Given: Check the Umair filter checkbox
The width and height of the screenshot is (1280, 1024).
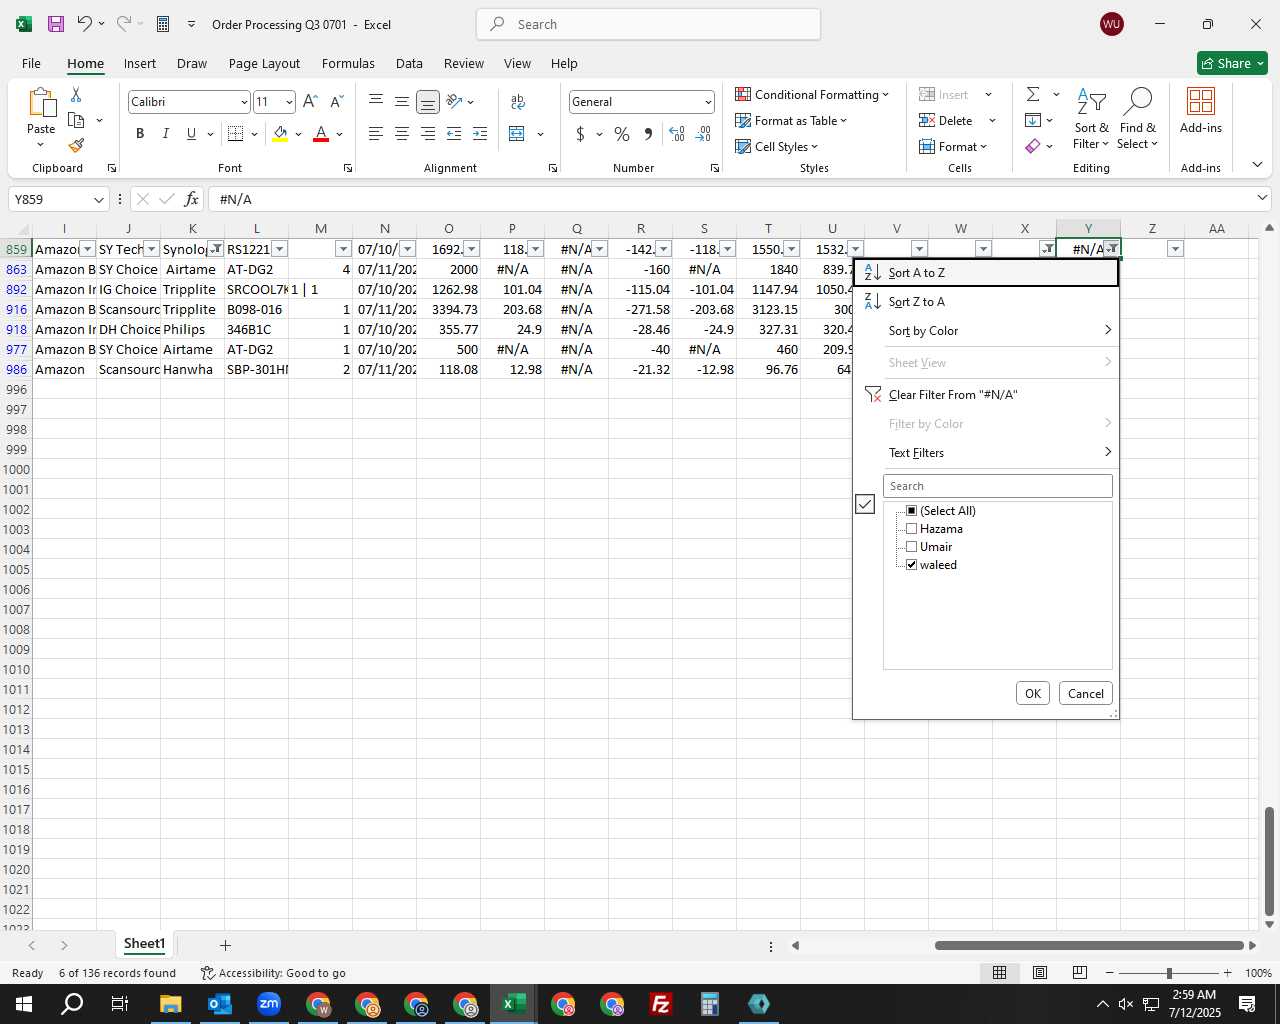Looking at the screenshot, I should pos(911,546).
